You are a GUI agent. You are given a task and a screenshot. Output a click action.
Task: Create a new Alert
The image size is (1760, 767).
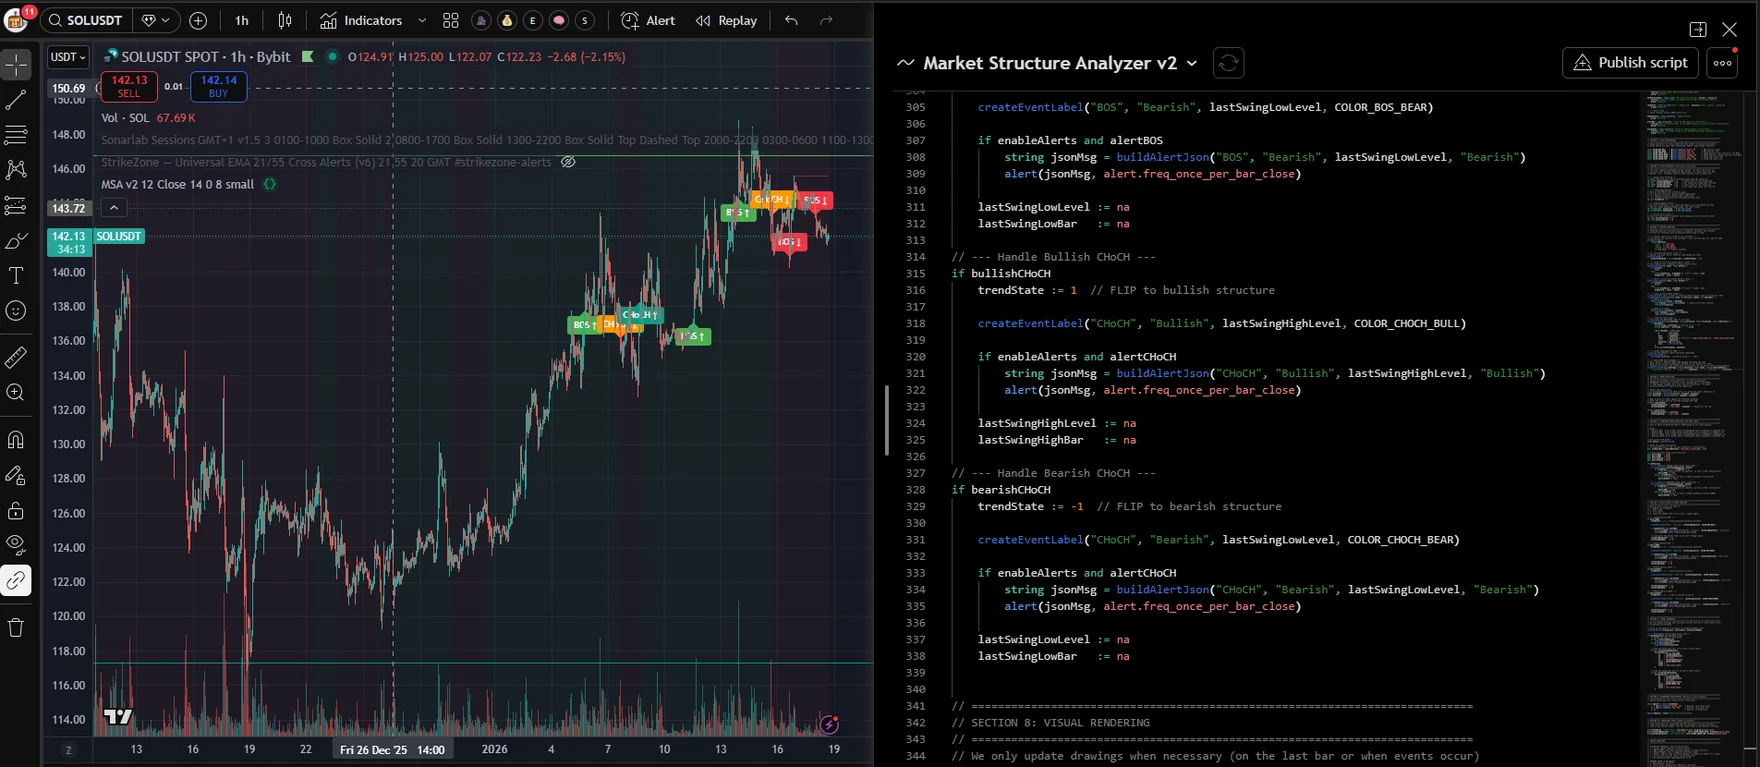(x=648, y=20)
